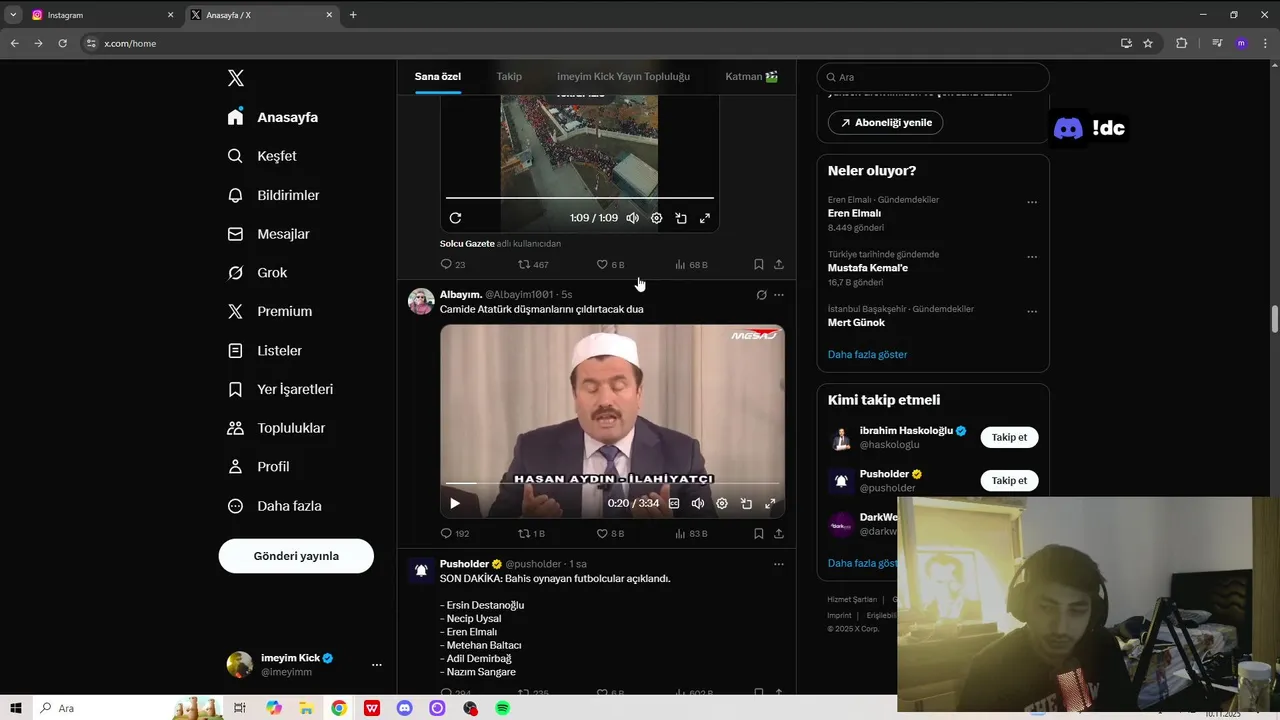Viewport: 1280px width, 720px height.
Task: Mute the top video volume icon
Action: pos(632,218)
